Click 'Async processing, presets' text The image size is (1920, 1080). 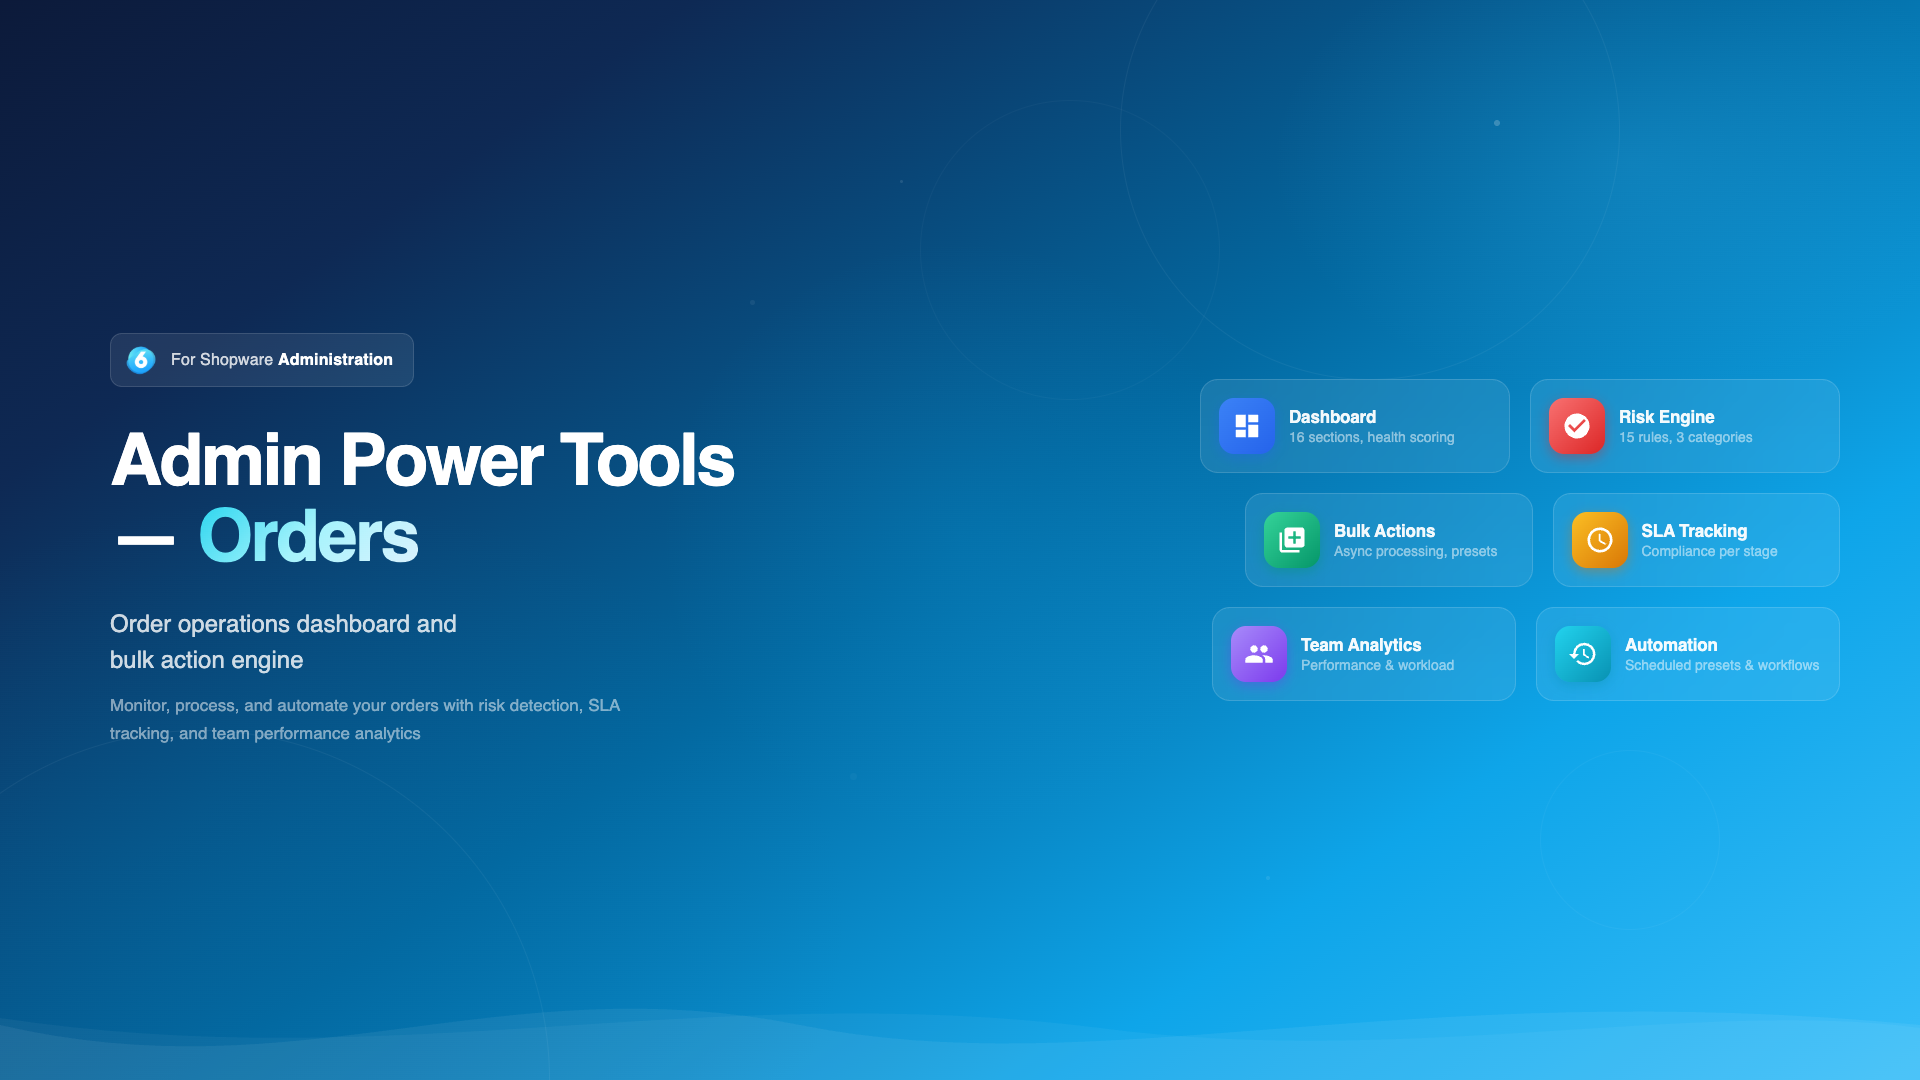[x=1415, y=552]
